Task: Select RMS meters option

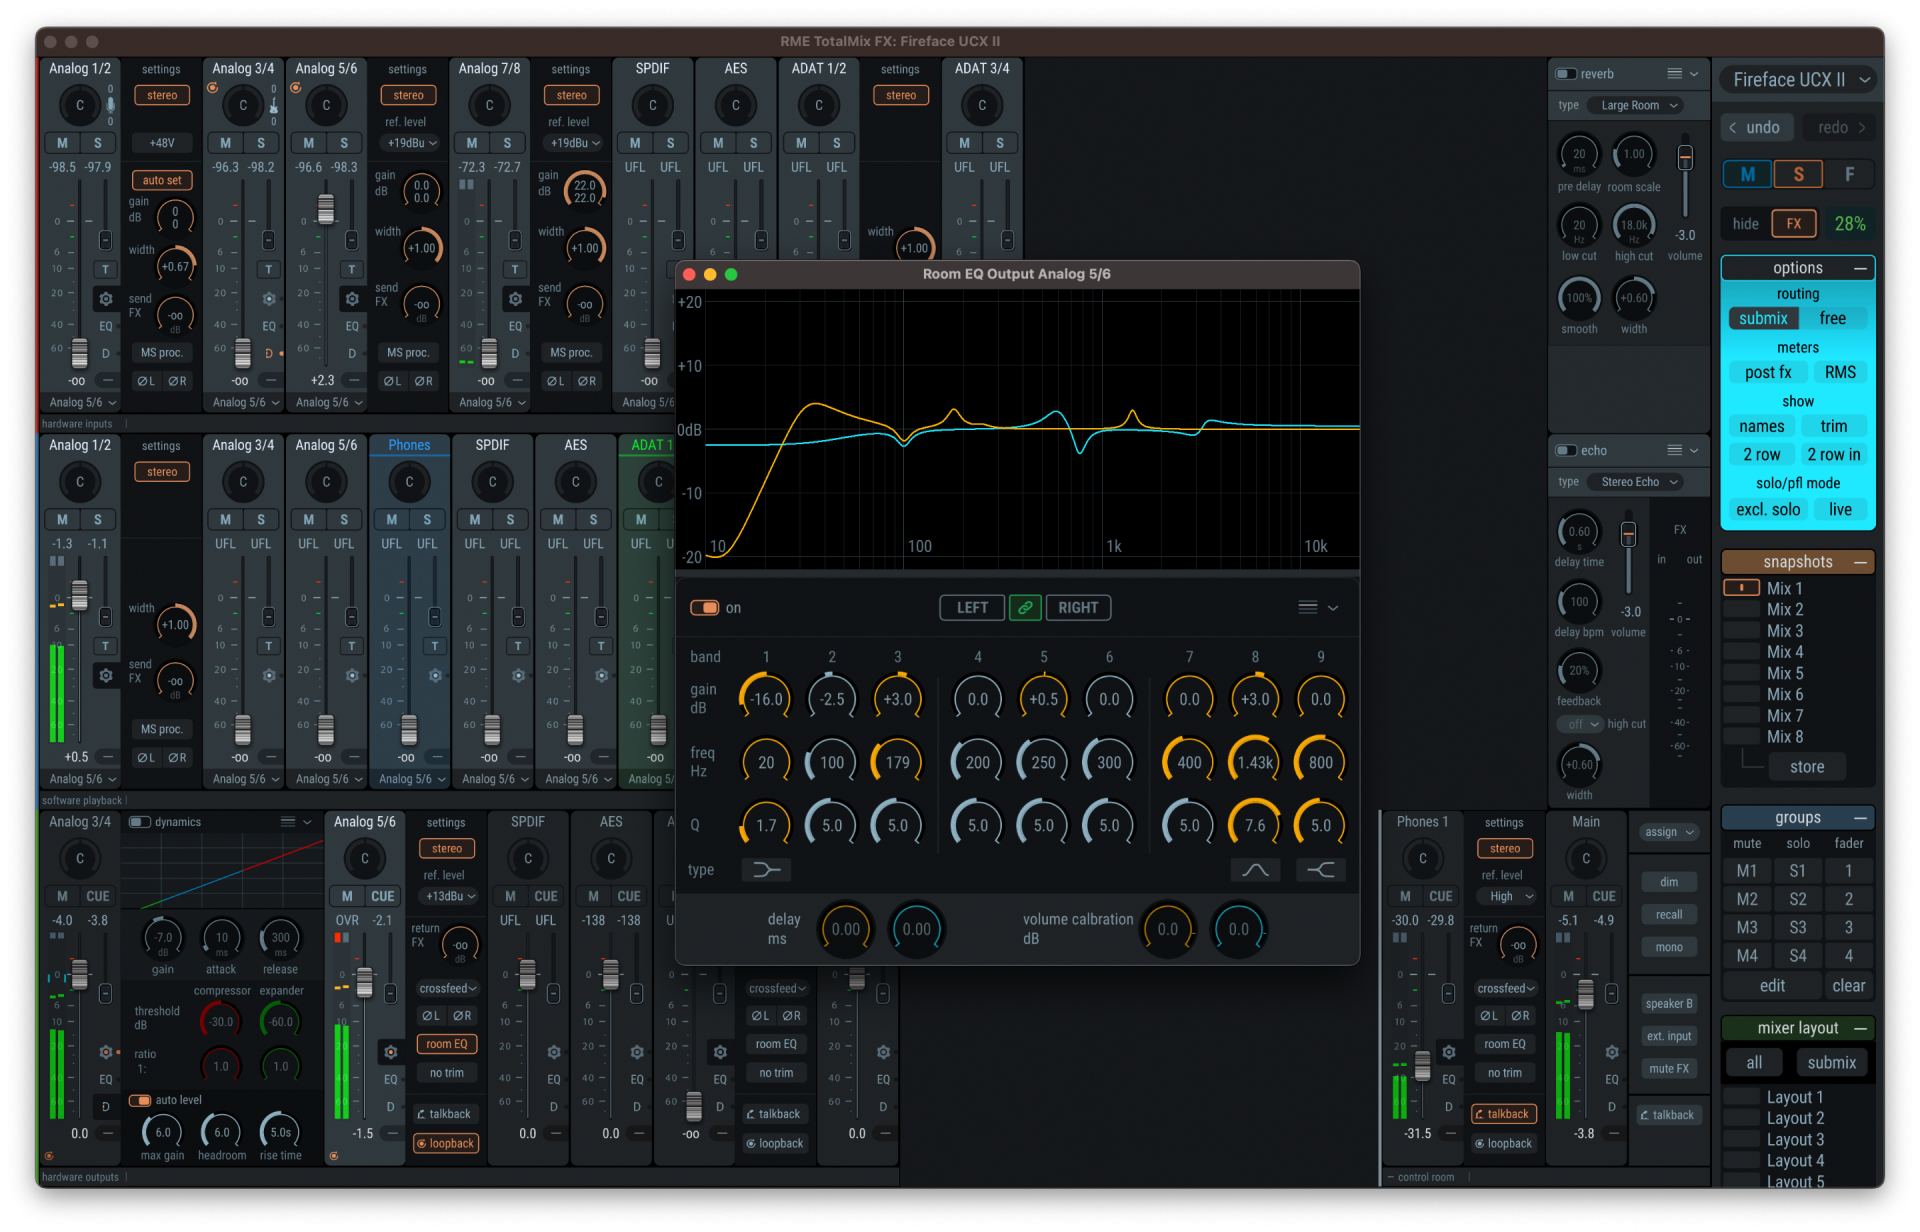Action: (1840, 372)
